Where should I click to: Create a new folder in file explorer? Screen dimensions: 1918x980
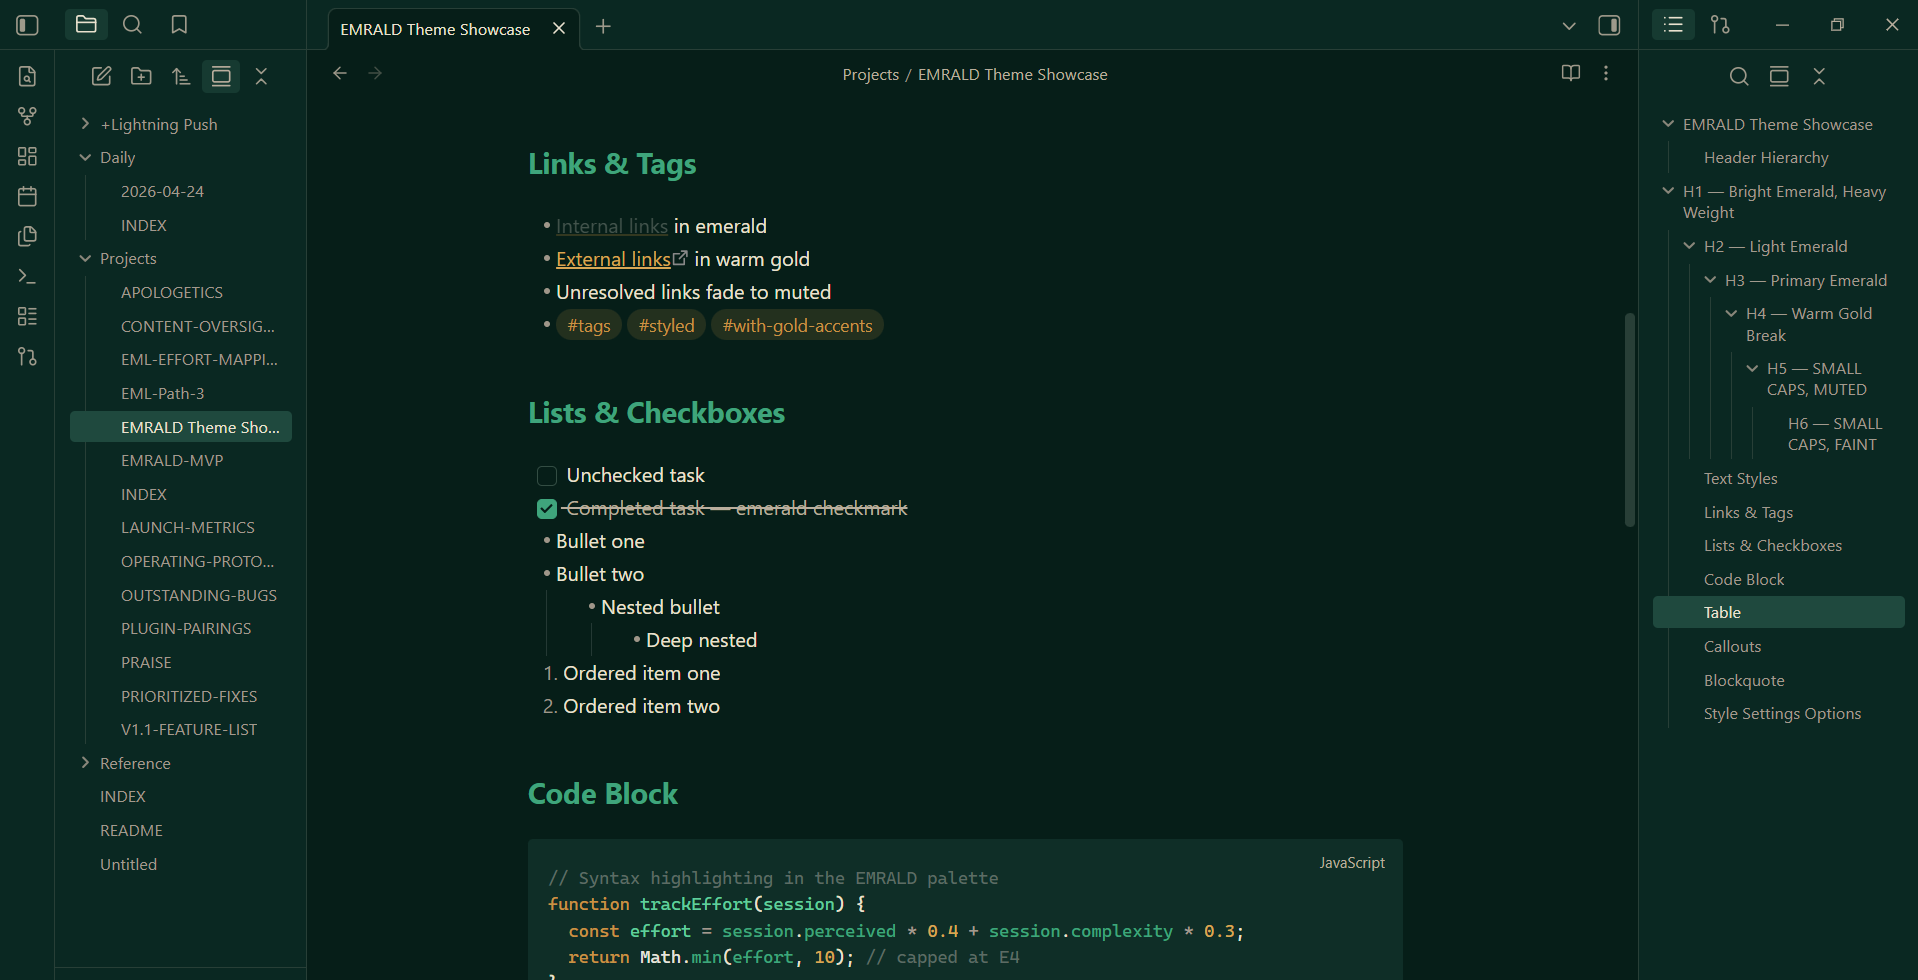[141, 76]
